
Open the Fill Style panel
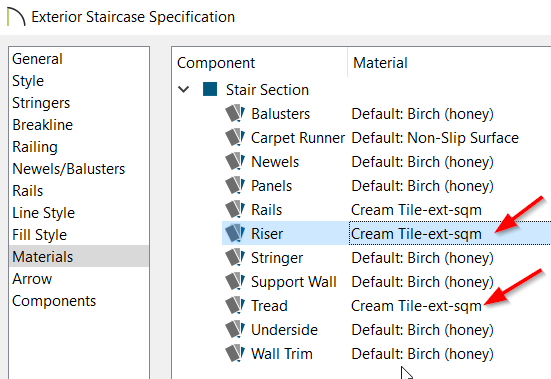39,235
